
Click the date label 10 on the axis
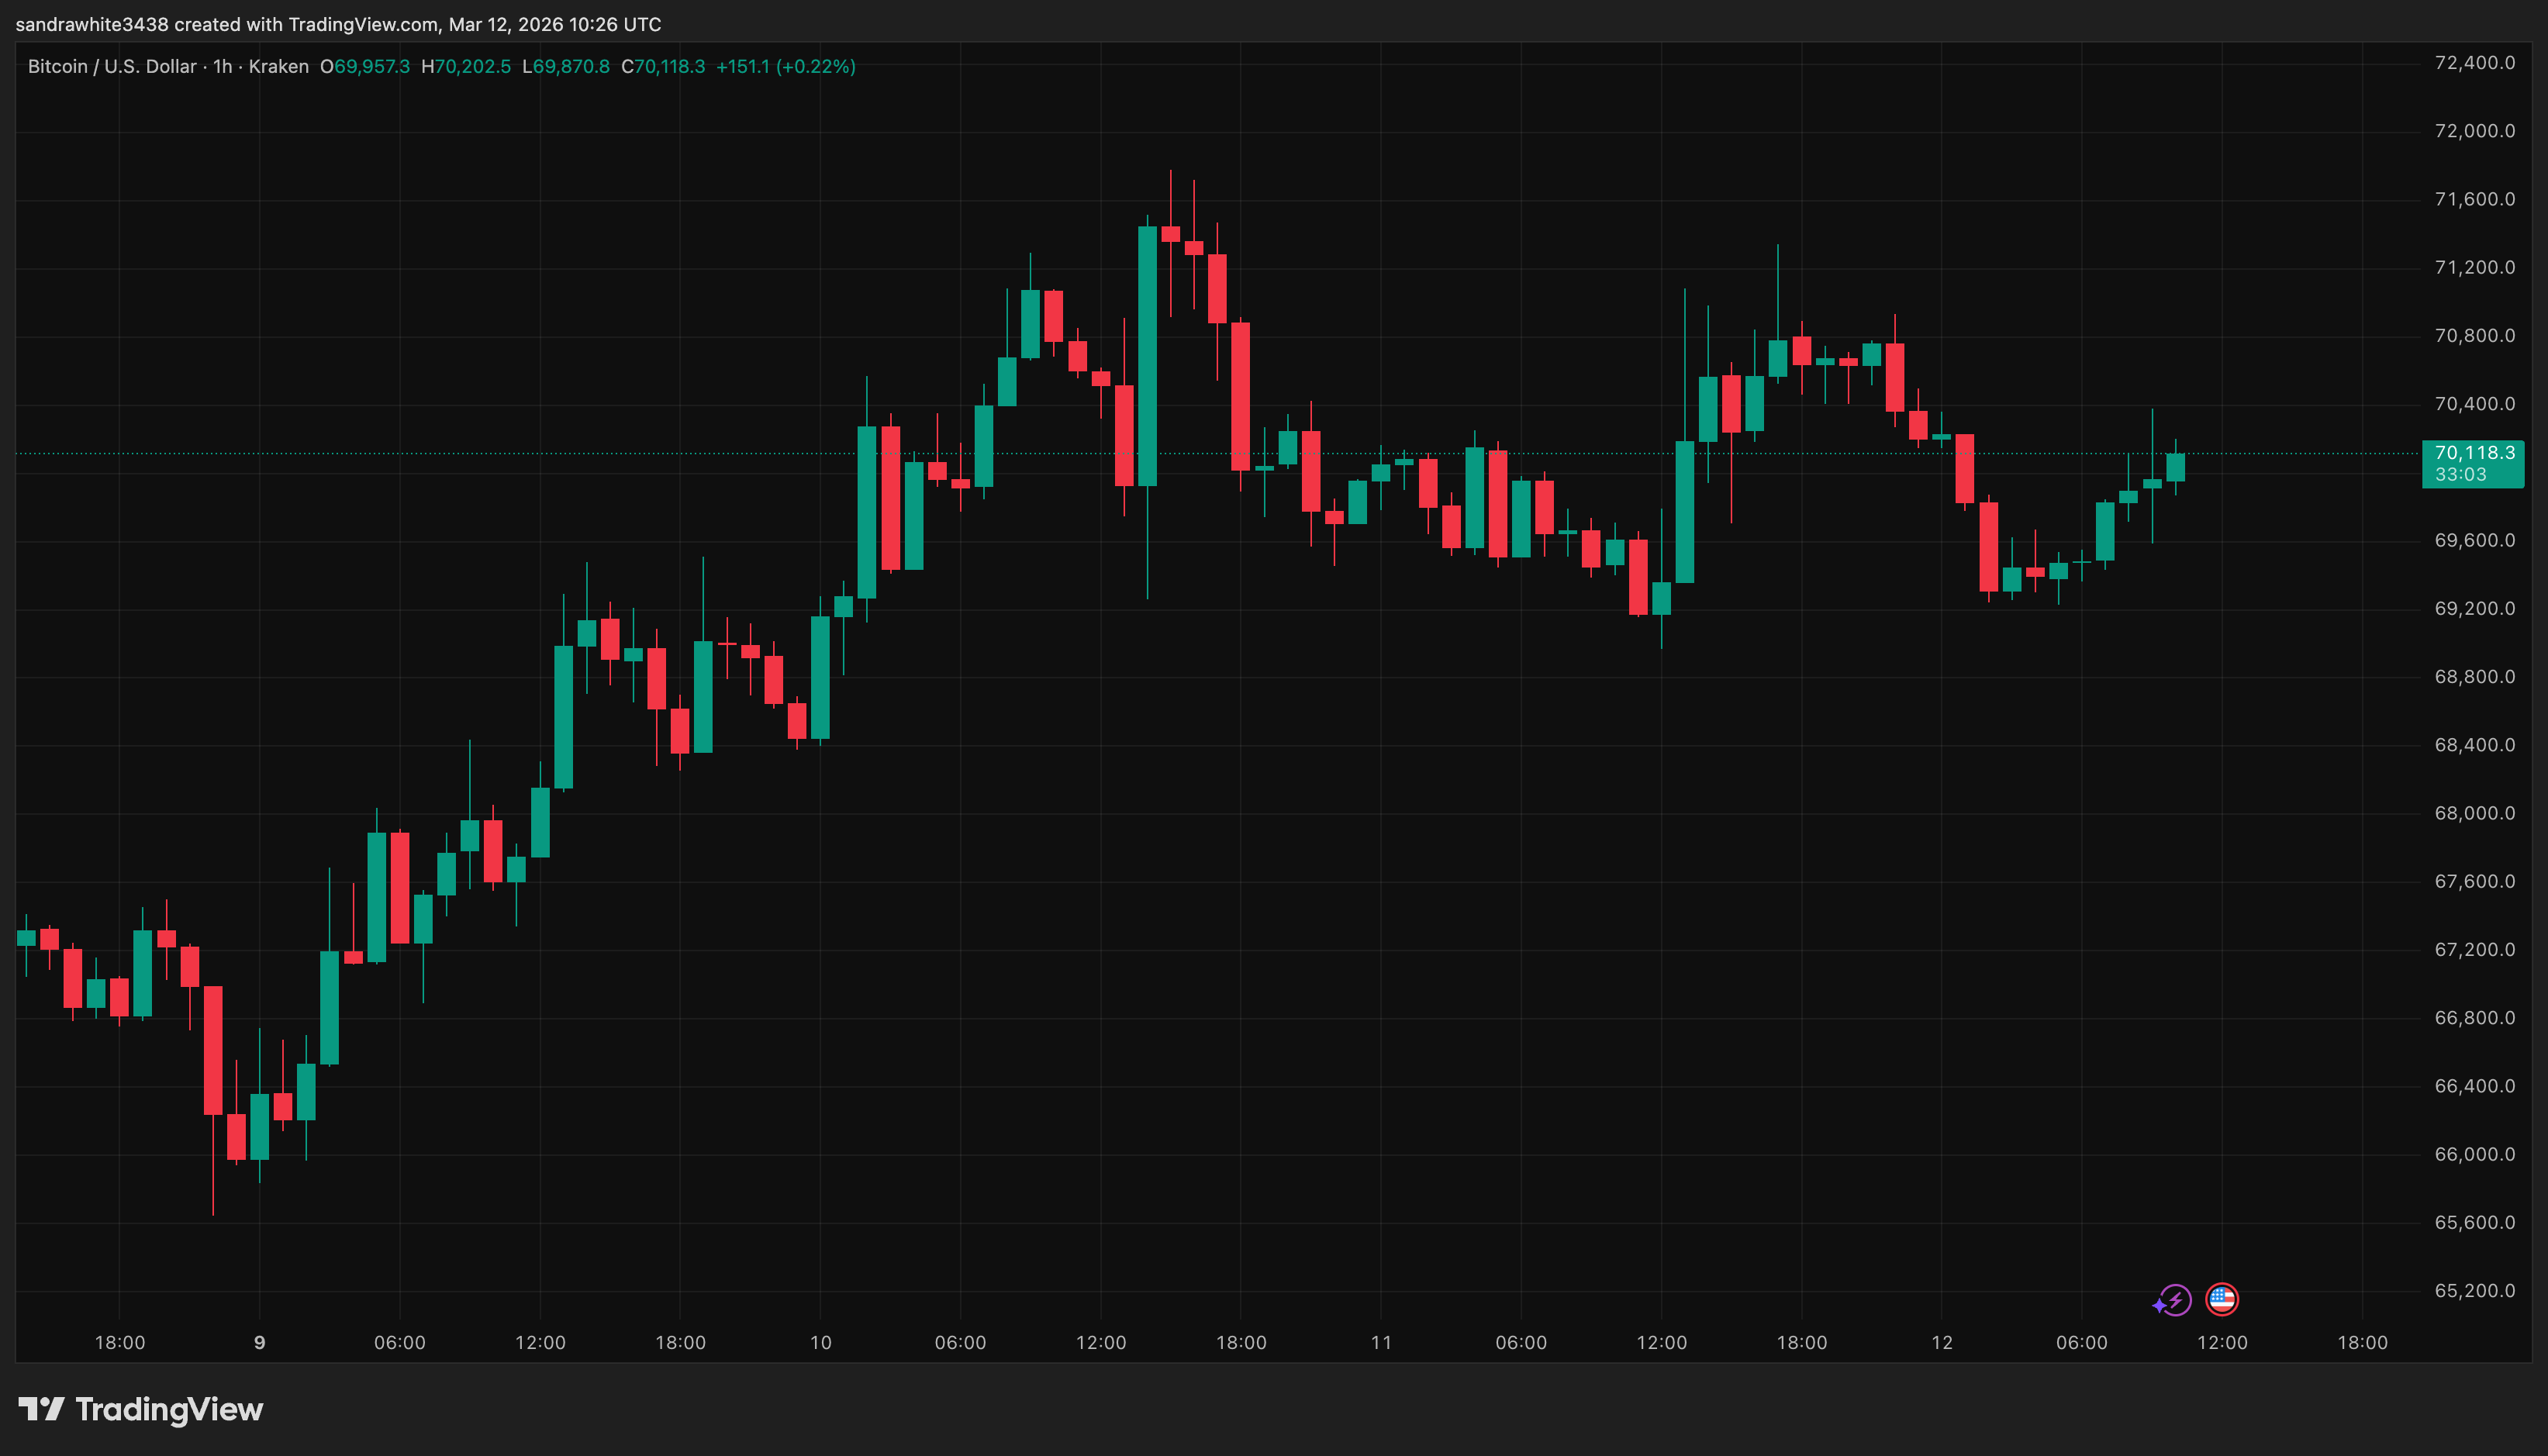click(x=820, y=1343)
